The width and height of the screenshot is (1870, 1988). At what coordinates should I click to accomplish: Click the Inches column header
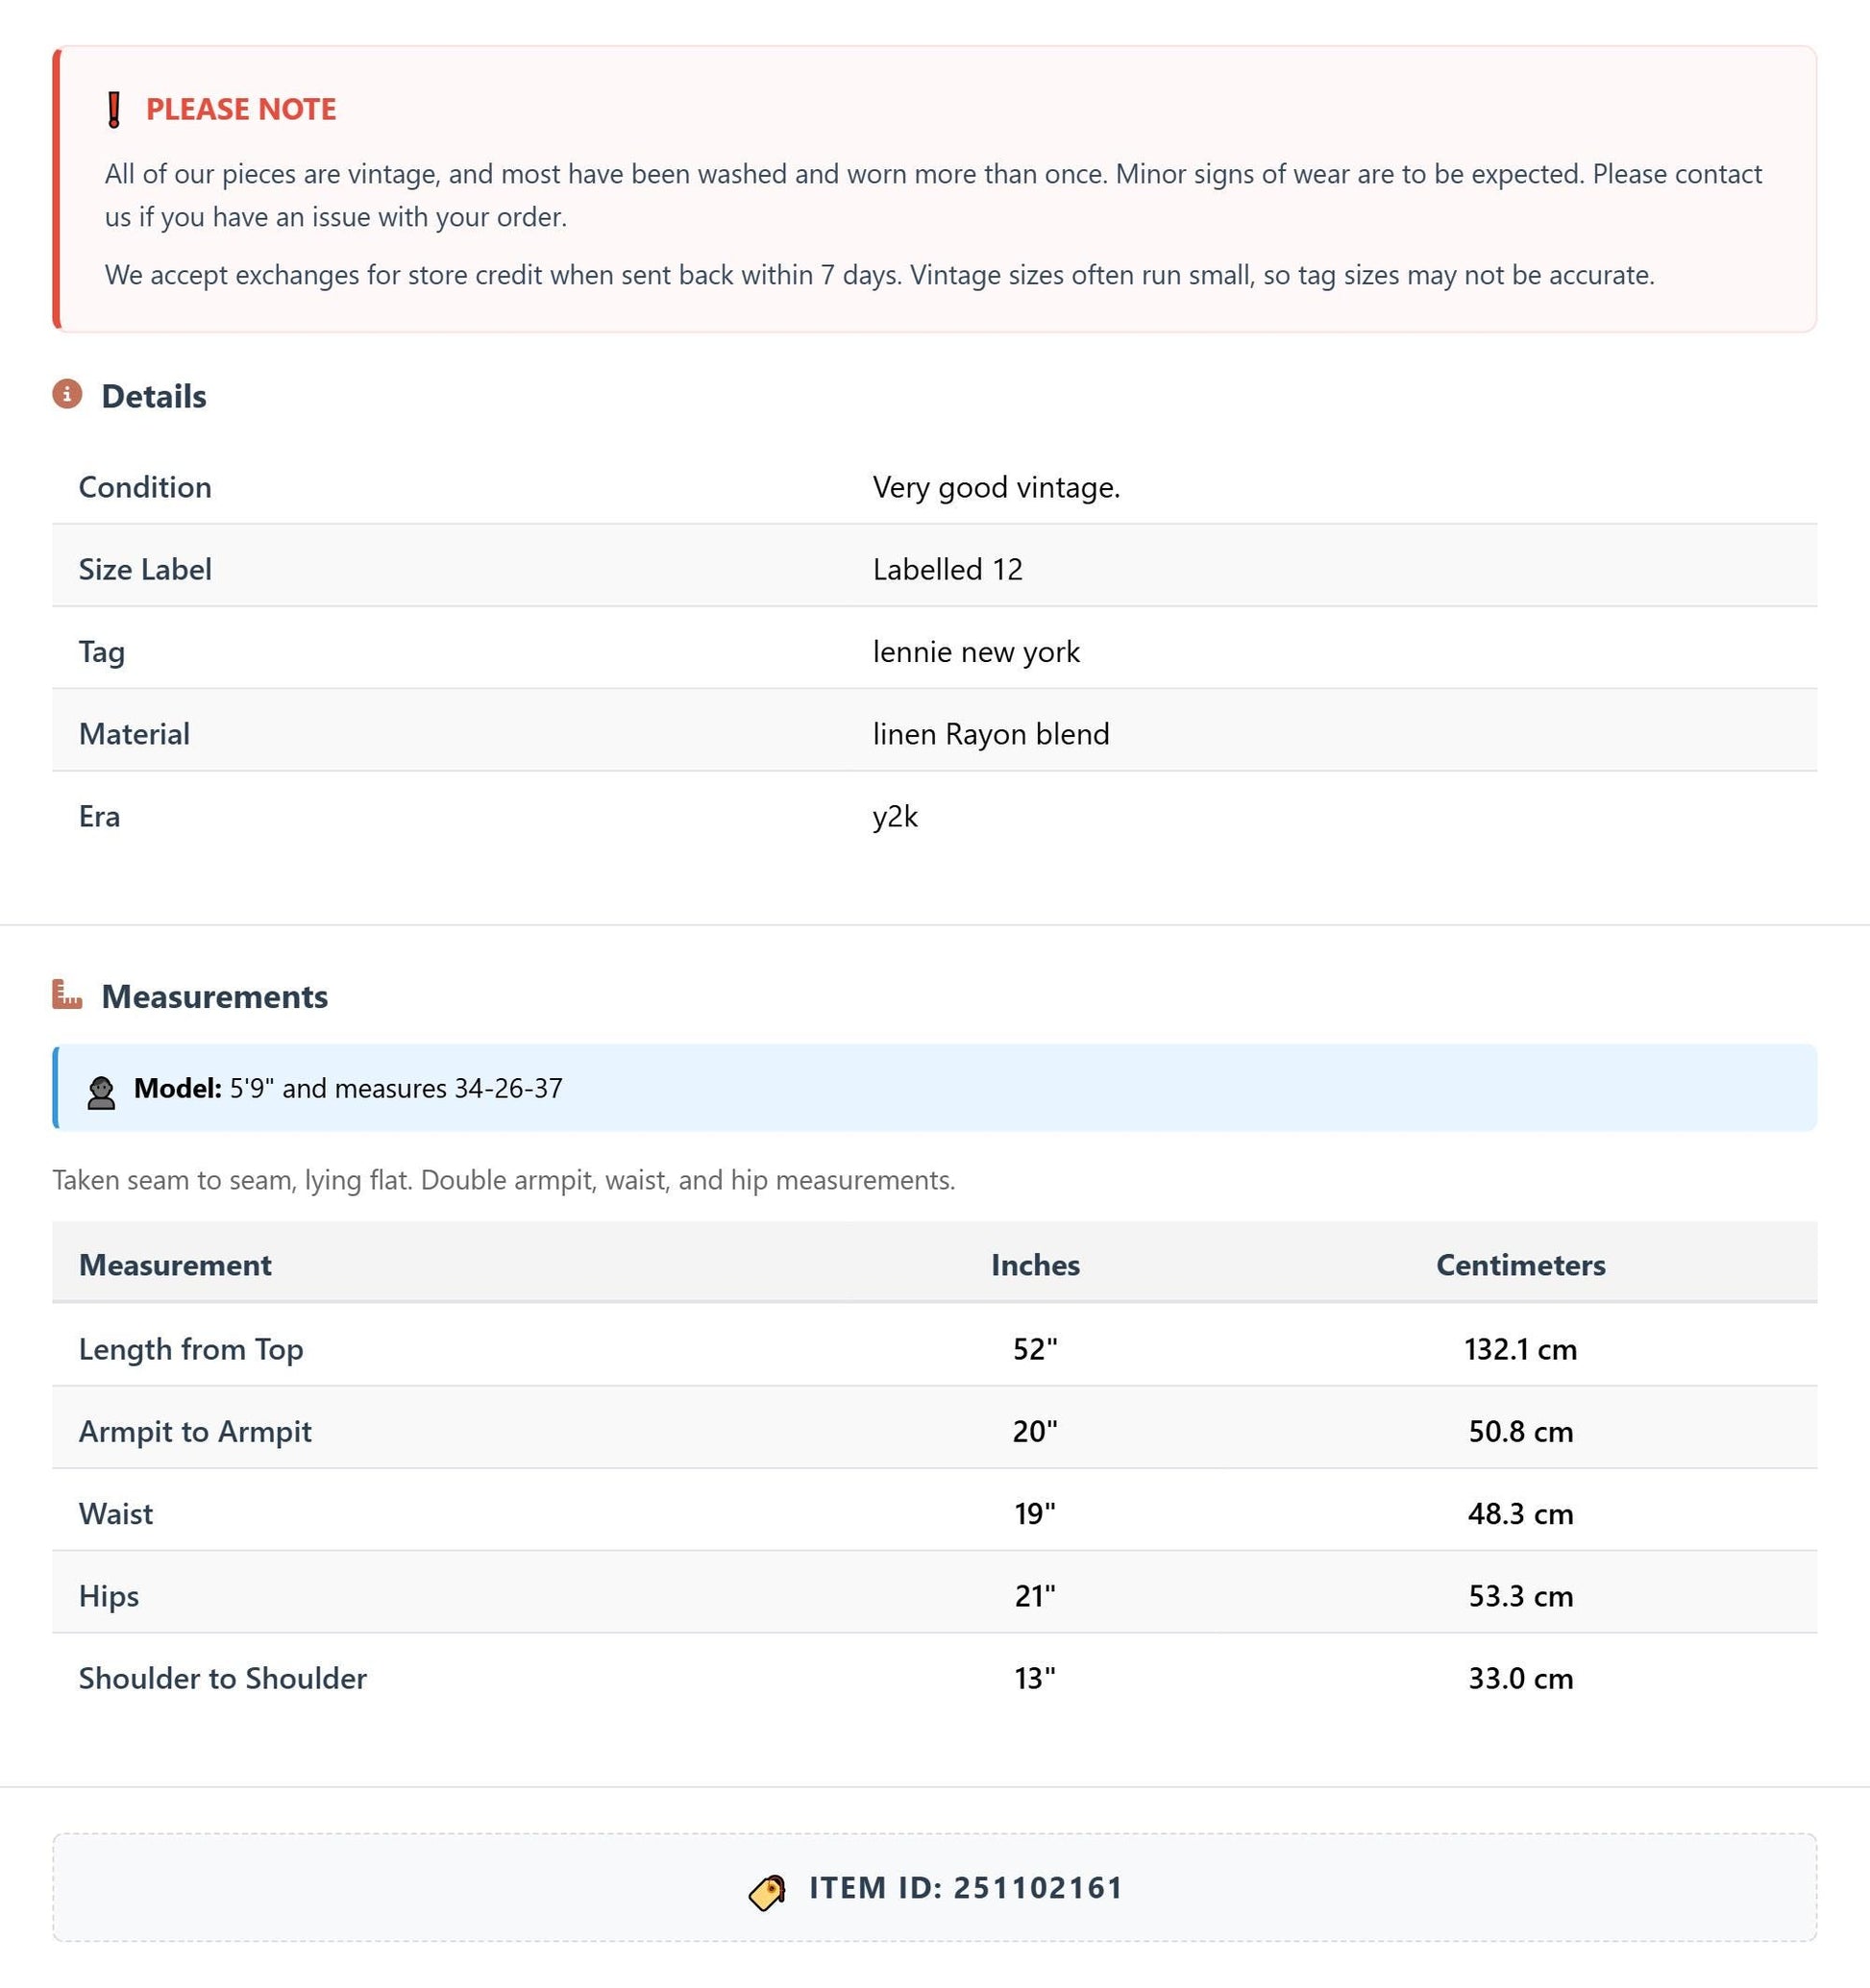pos(1035,1265)
